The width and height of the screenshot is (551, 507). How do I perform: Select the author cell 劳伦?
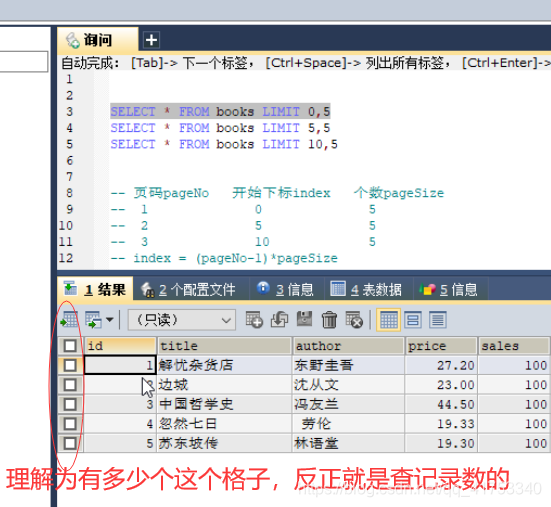pyautogui.click(x=348, y=424)
